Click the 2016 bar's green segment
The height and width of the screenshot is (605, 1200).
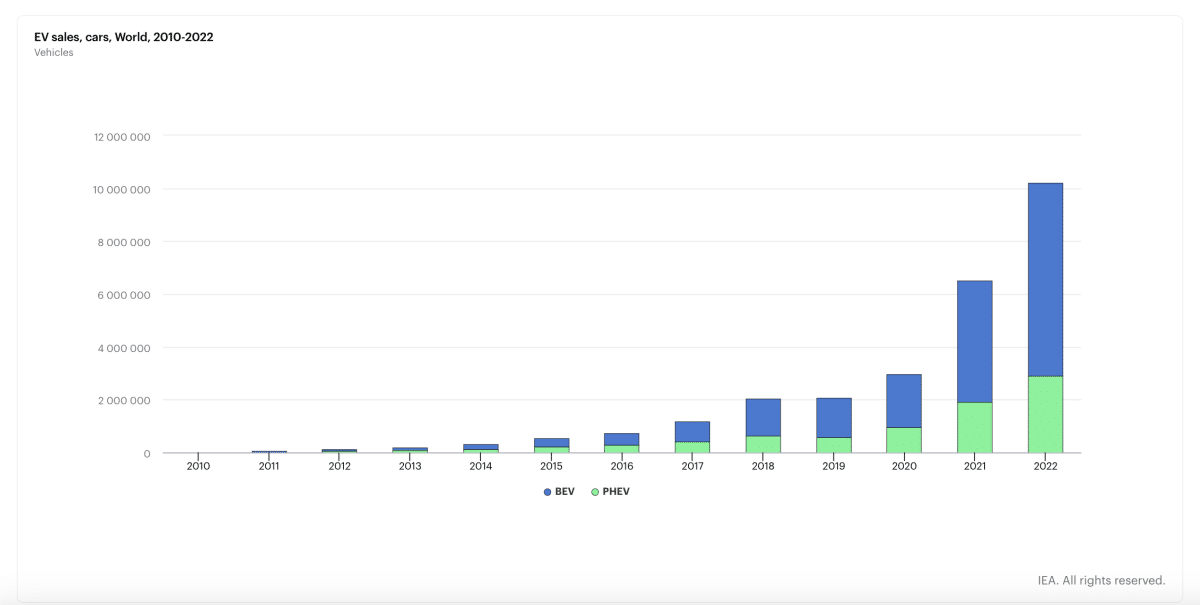click(x=620, y=447)
